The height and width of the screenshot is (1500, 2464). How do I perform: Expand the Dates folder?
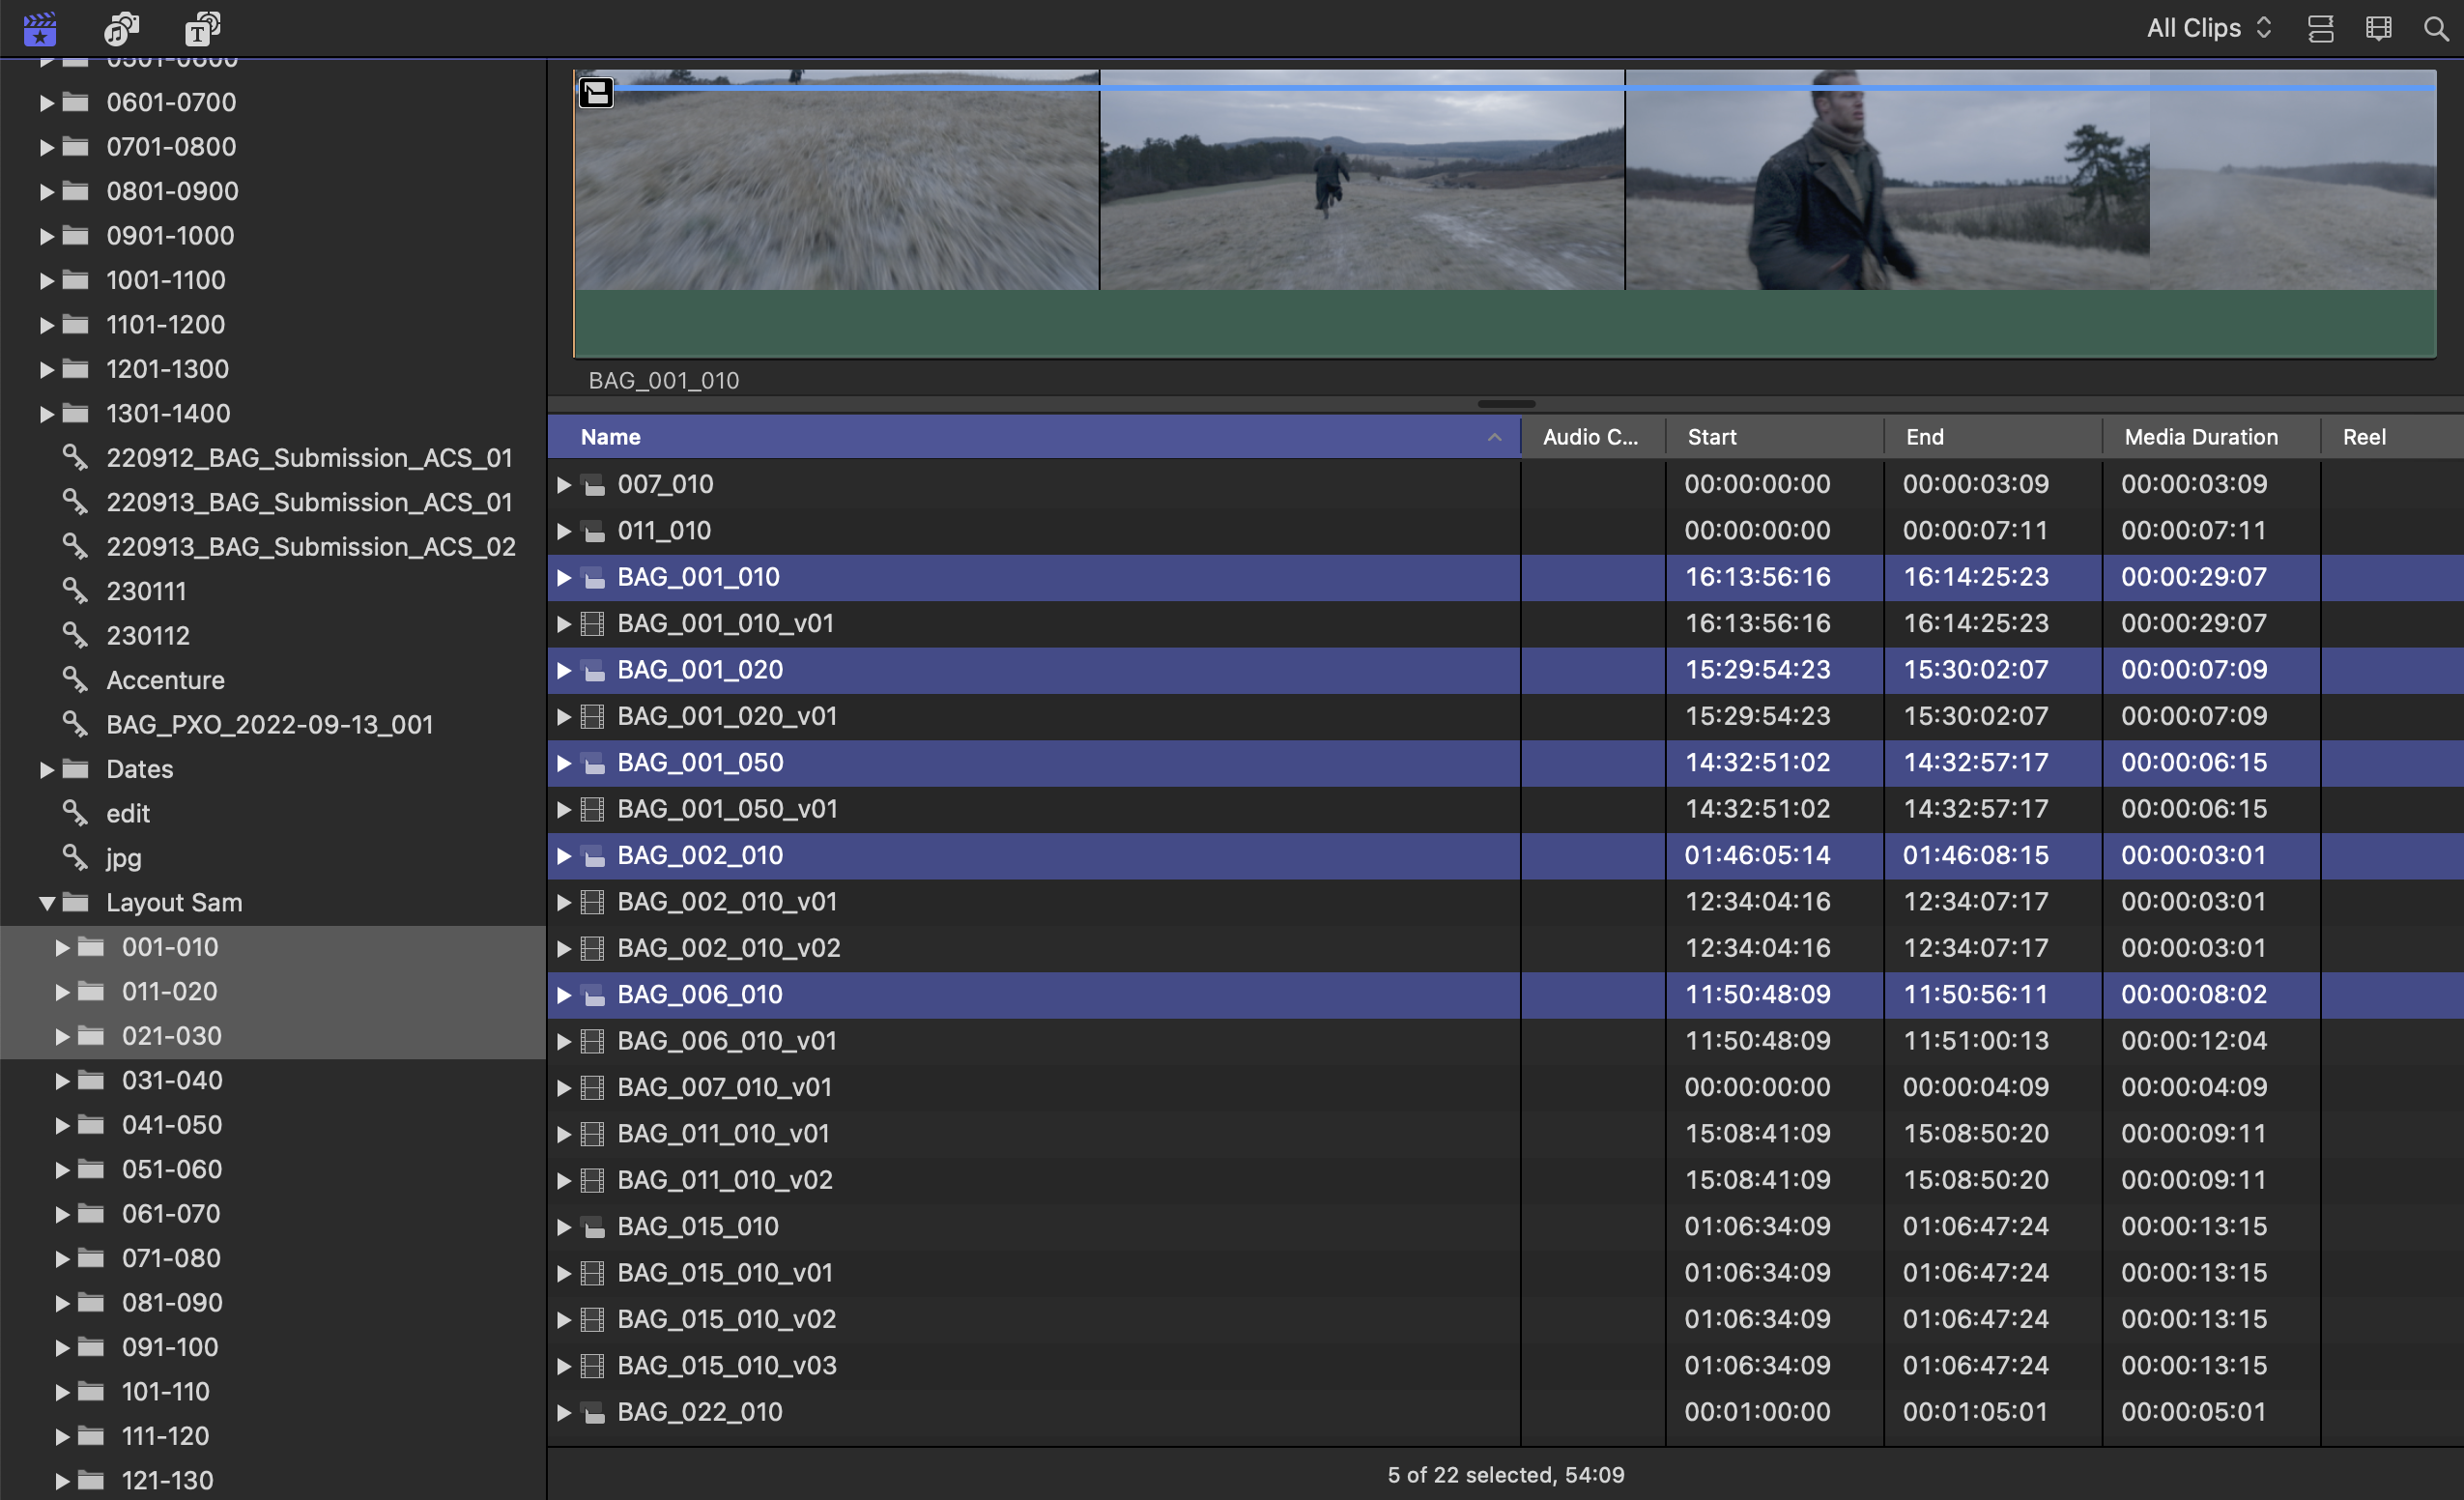pyautogui.click(x=46, y=769)
